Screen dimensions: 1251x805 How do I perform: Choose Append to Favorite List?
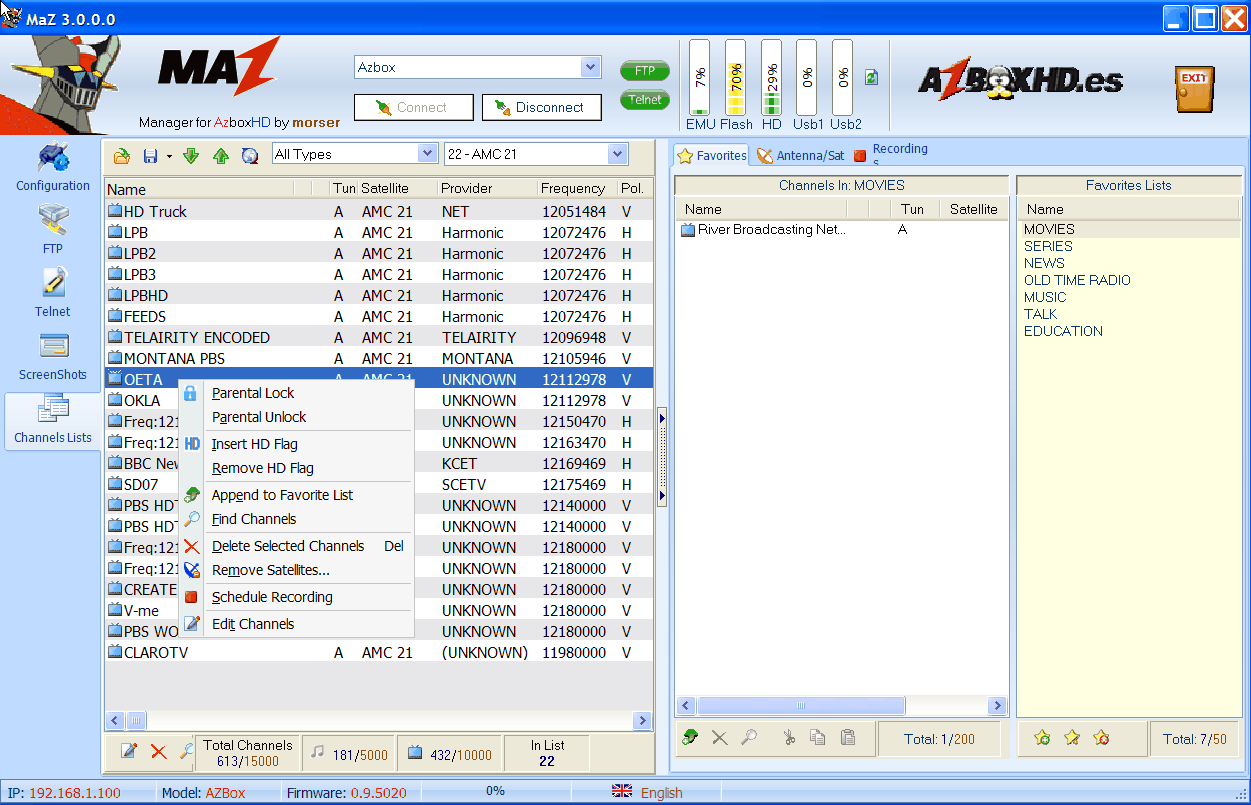tap(297, 495)
